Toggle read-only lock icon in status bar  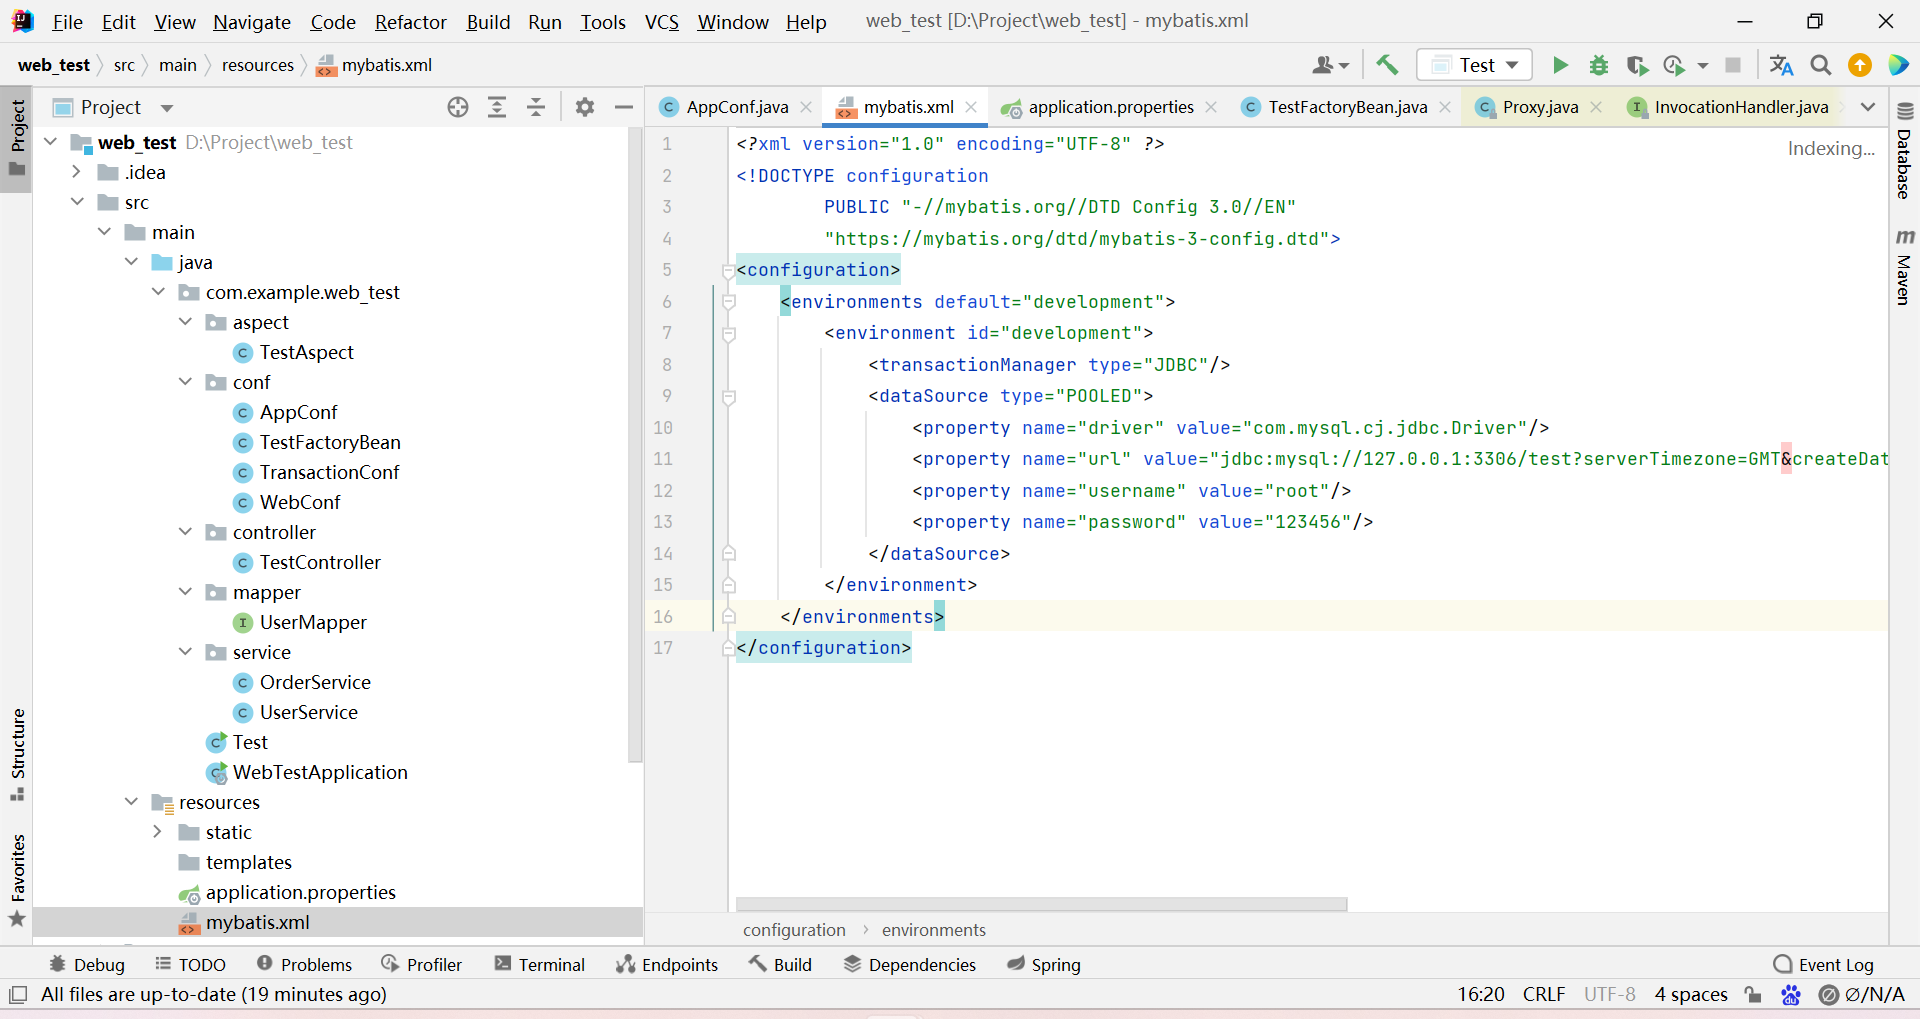(x=1753, y=994)
